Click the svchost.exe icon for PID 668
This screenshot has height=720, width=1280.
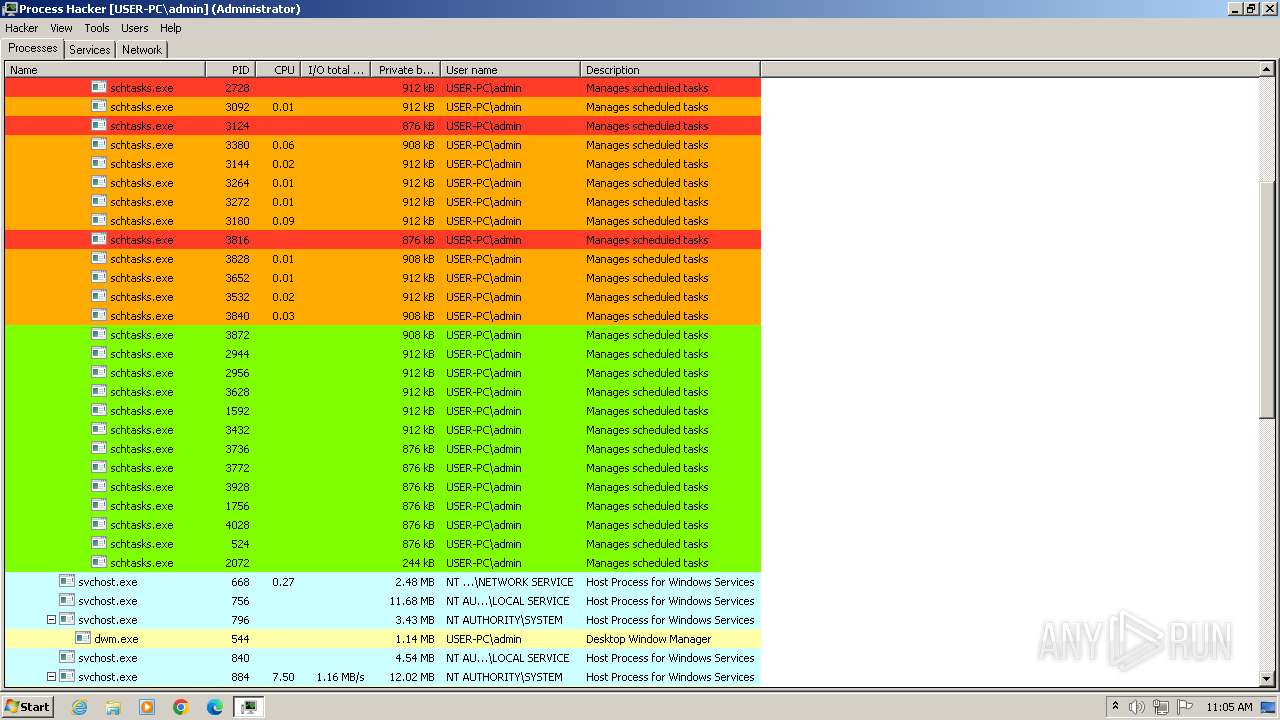(x=67, y=581)
